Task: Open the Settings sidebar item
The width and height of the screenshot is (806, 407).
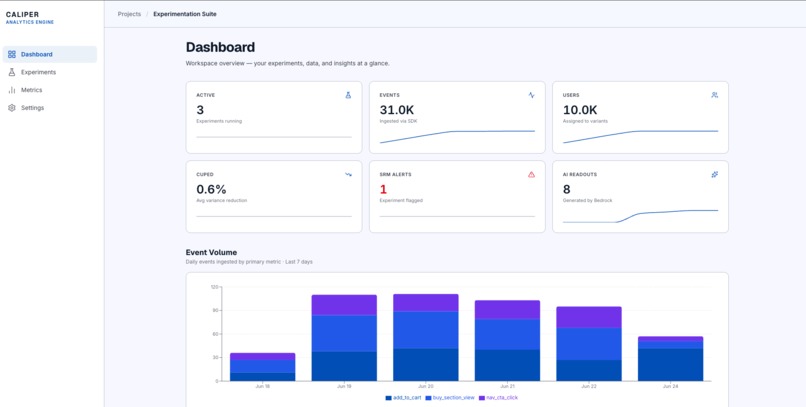Action: click(50, 108)
